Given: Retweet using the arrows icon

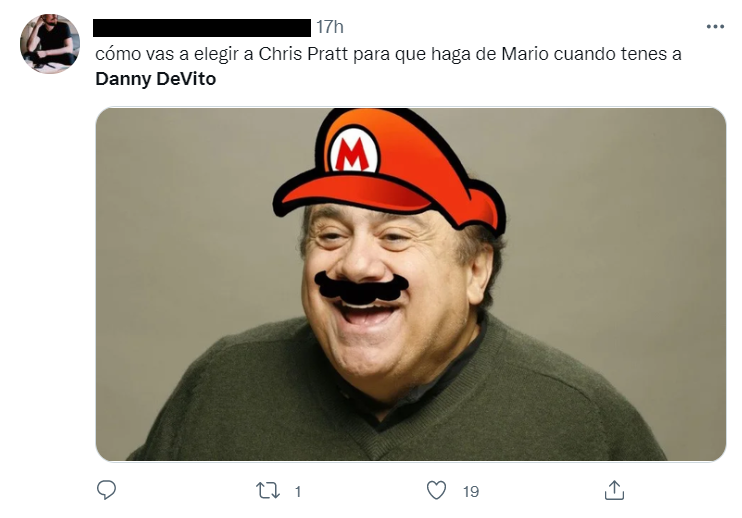Looking at the screenshot, I should (268, 491).
